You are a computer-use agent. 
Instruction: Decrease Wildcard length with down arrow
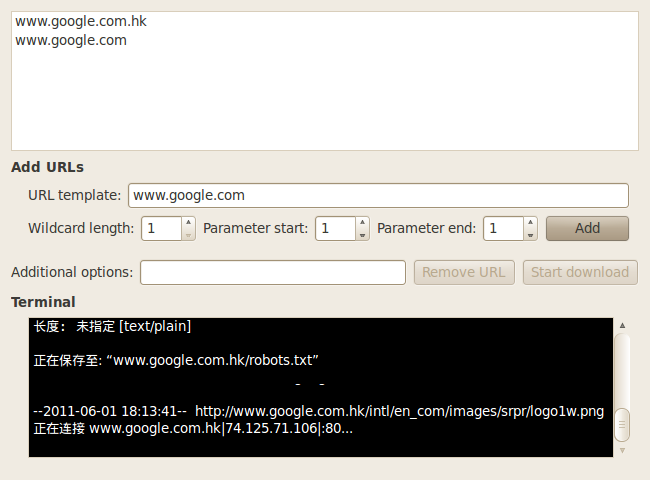(188, 235)
